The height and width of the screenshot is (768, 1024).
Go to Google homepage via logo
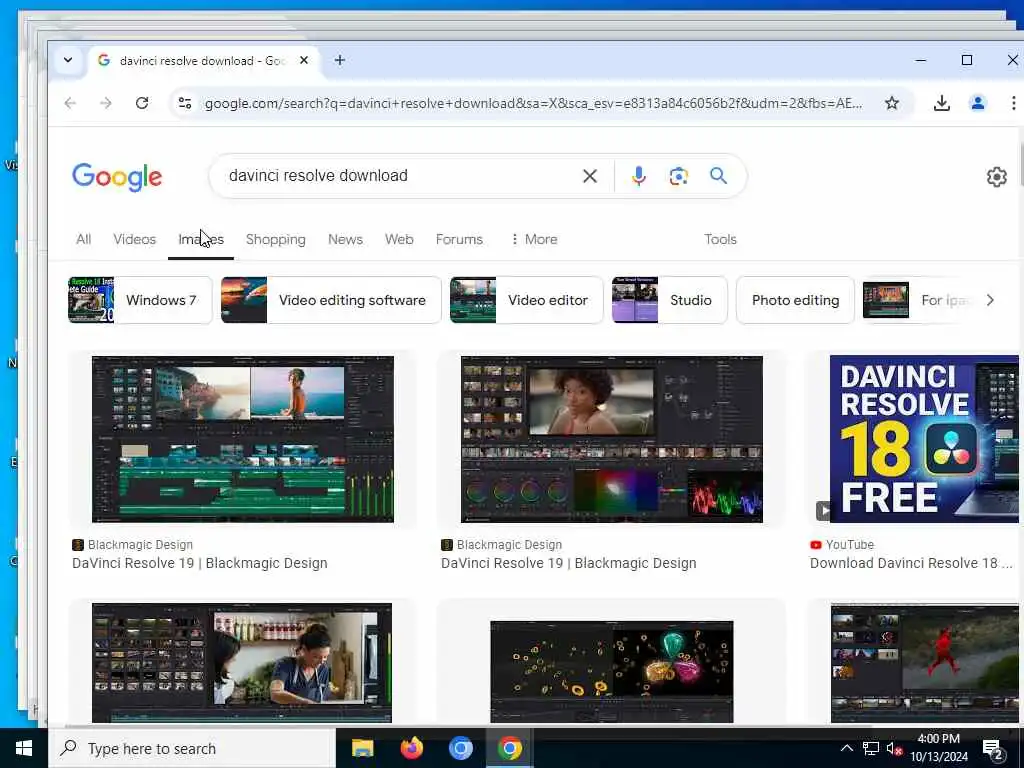click(117, 177)
